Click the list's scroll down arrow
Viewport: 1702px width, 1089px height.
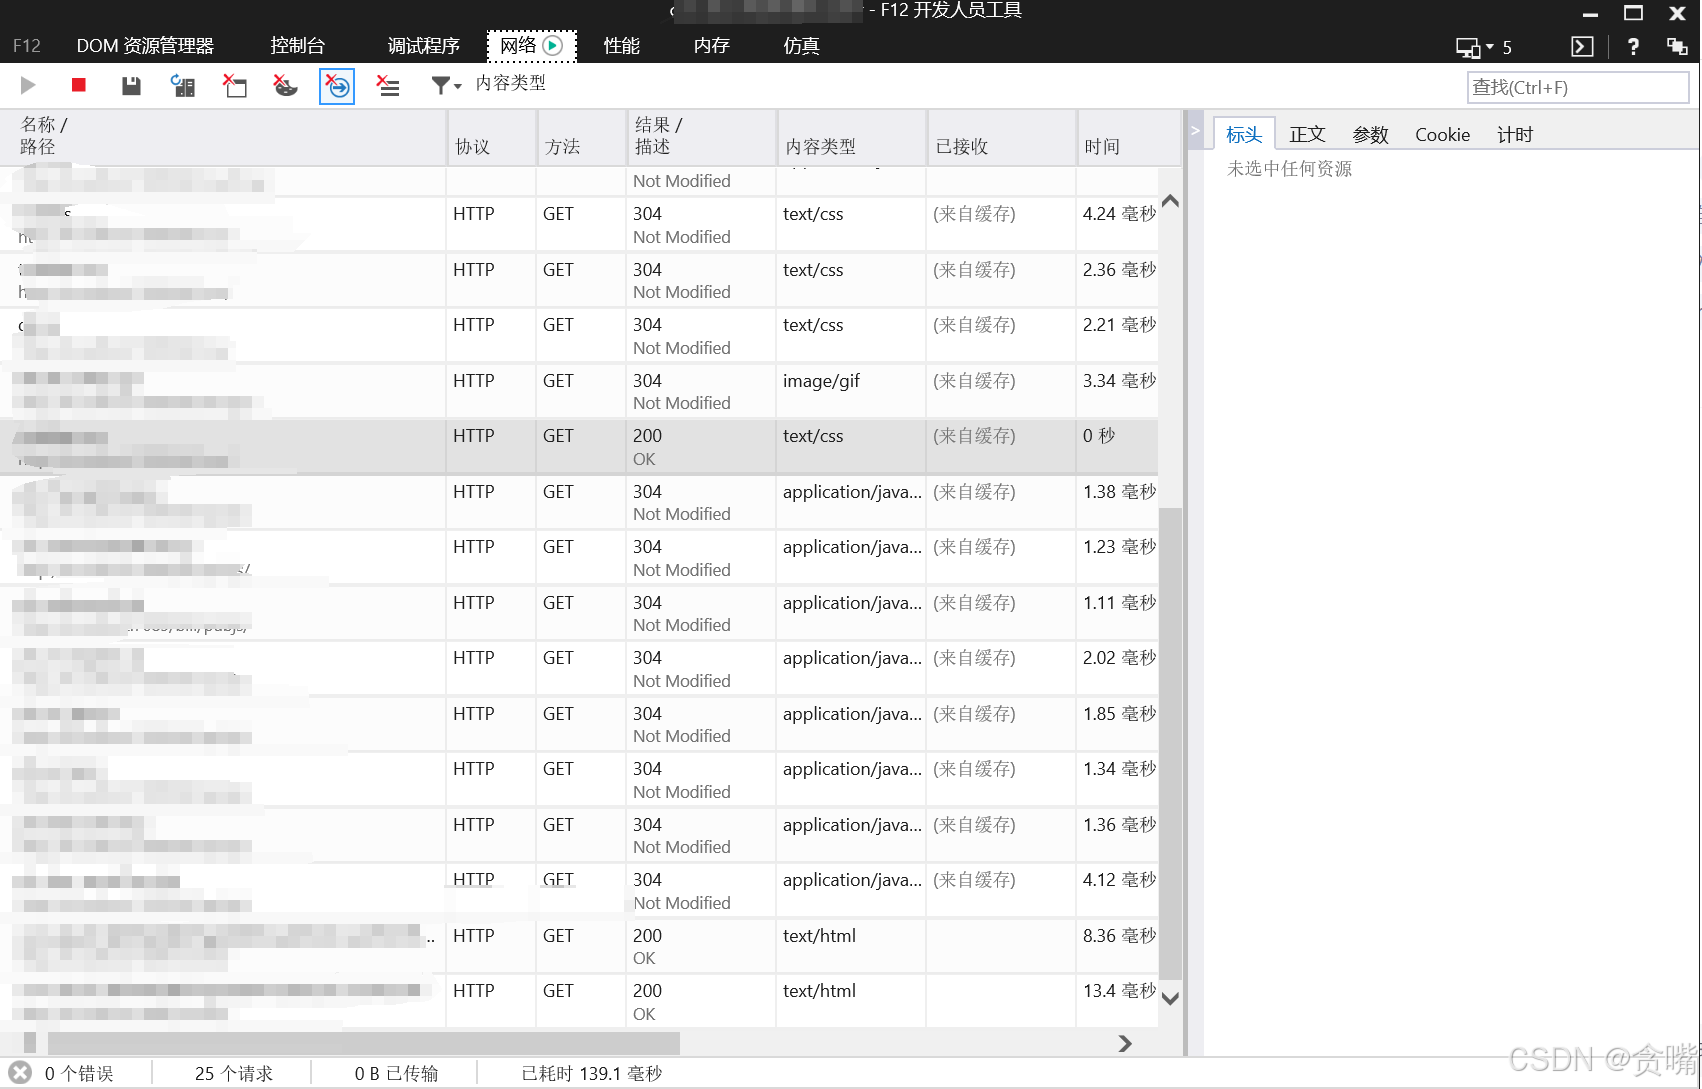click(1170, 998)
